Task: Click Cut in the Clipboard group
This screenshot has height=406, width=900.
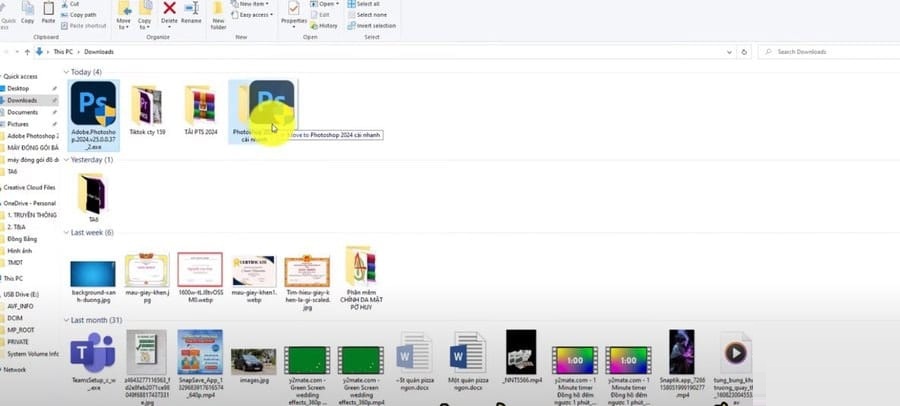Action: (70, 4)
